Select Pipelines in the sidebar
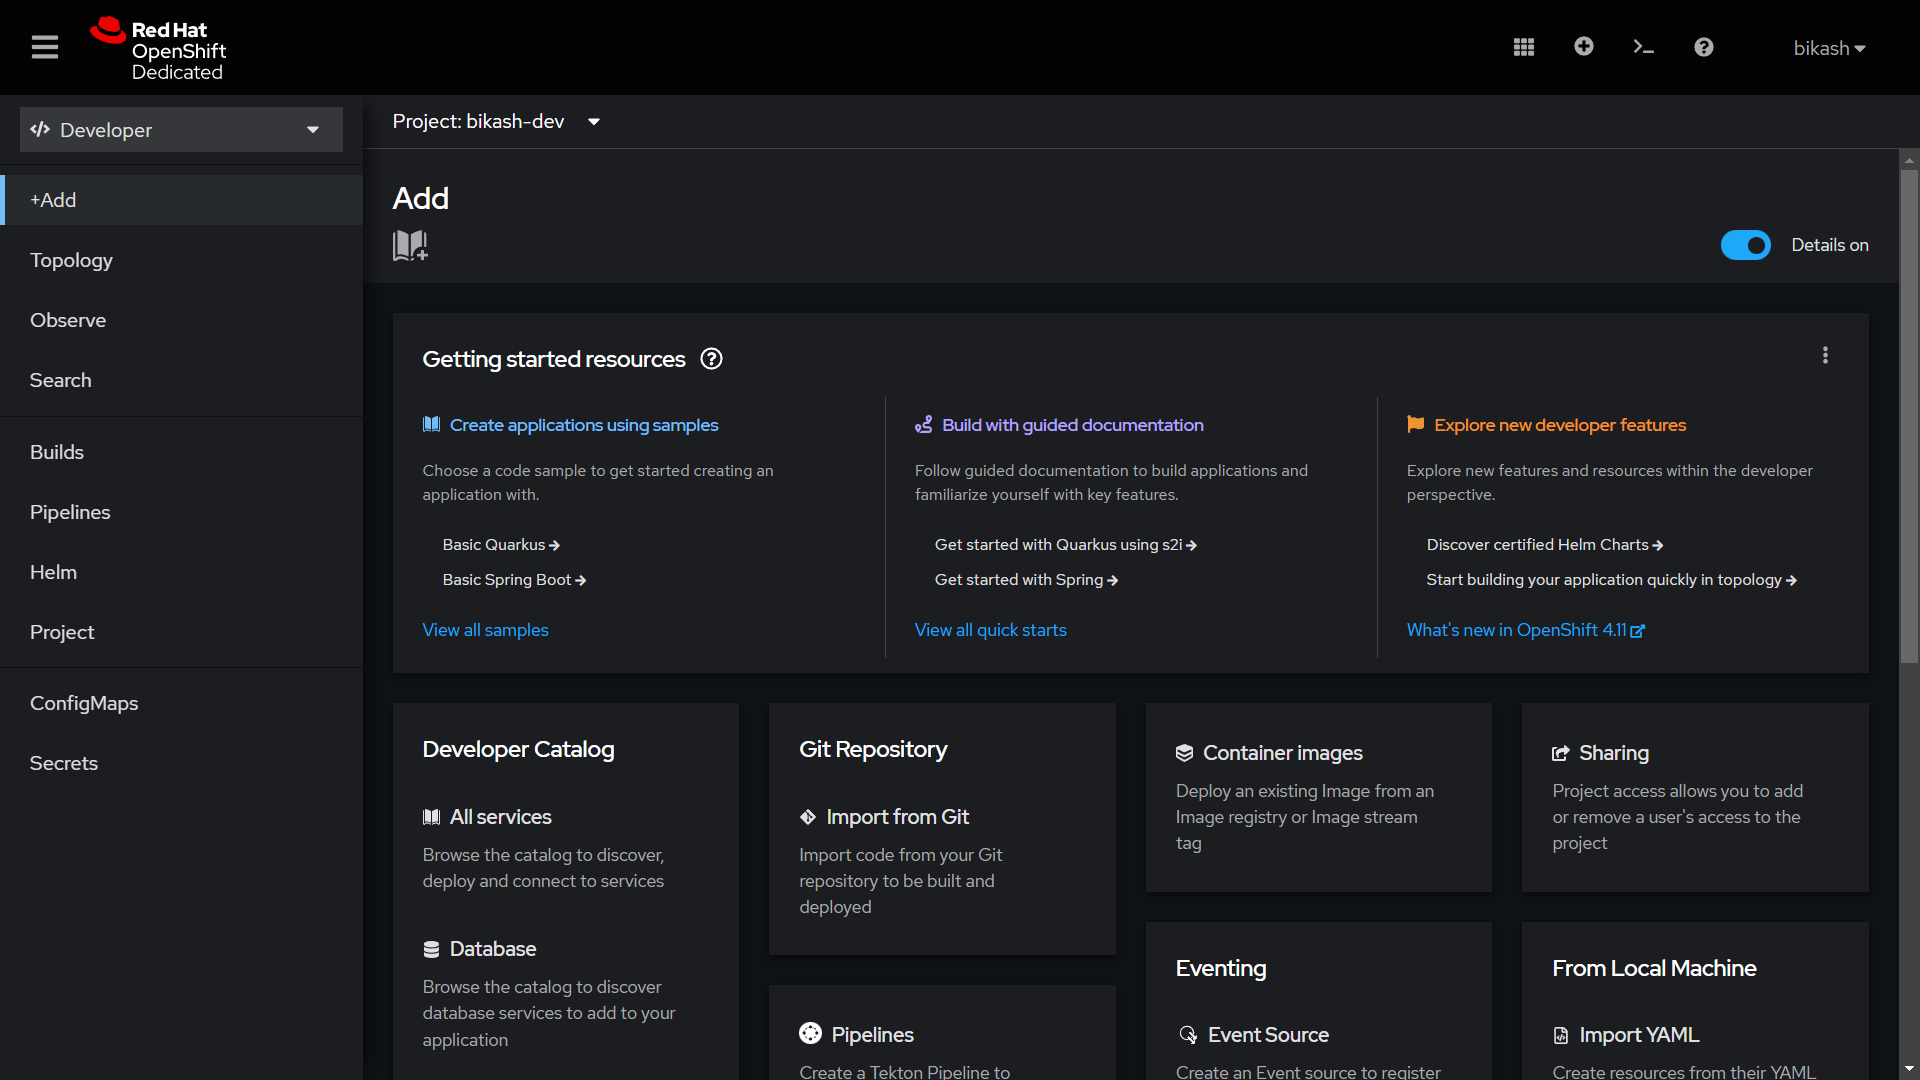 pyautogui.click(x=181, y=512)
